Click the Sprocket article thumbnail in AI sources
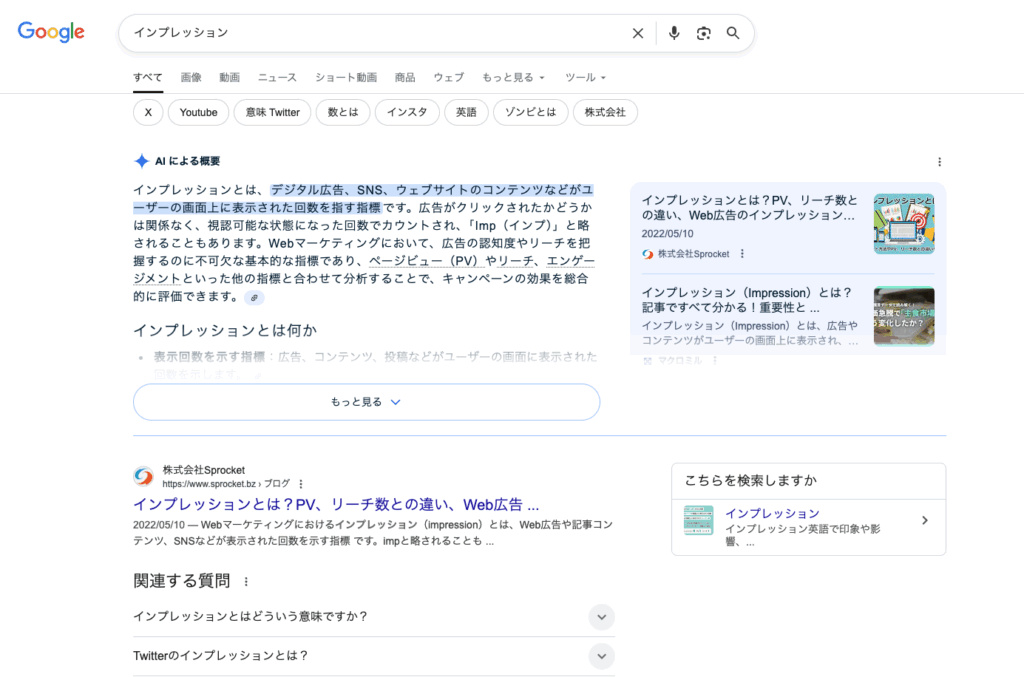This screenshot has height=677, width=1024. [903, 223]
